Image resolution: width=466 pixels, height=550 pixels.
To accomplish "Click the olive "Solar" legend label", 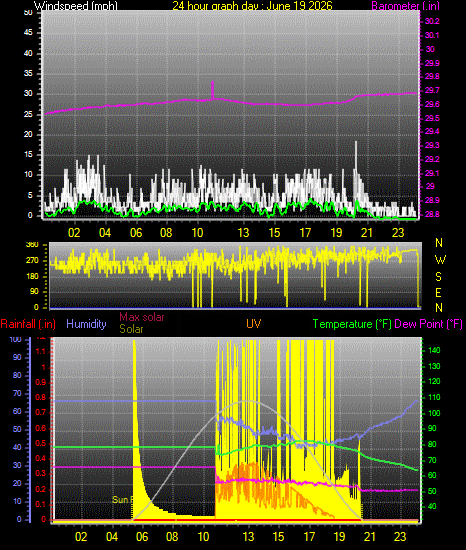I will (x=131, y=329).
